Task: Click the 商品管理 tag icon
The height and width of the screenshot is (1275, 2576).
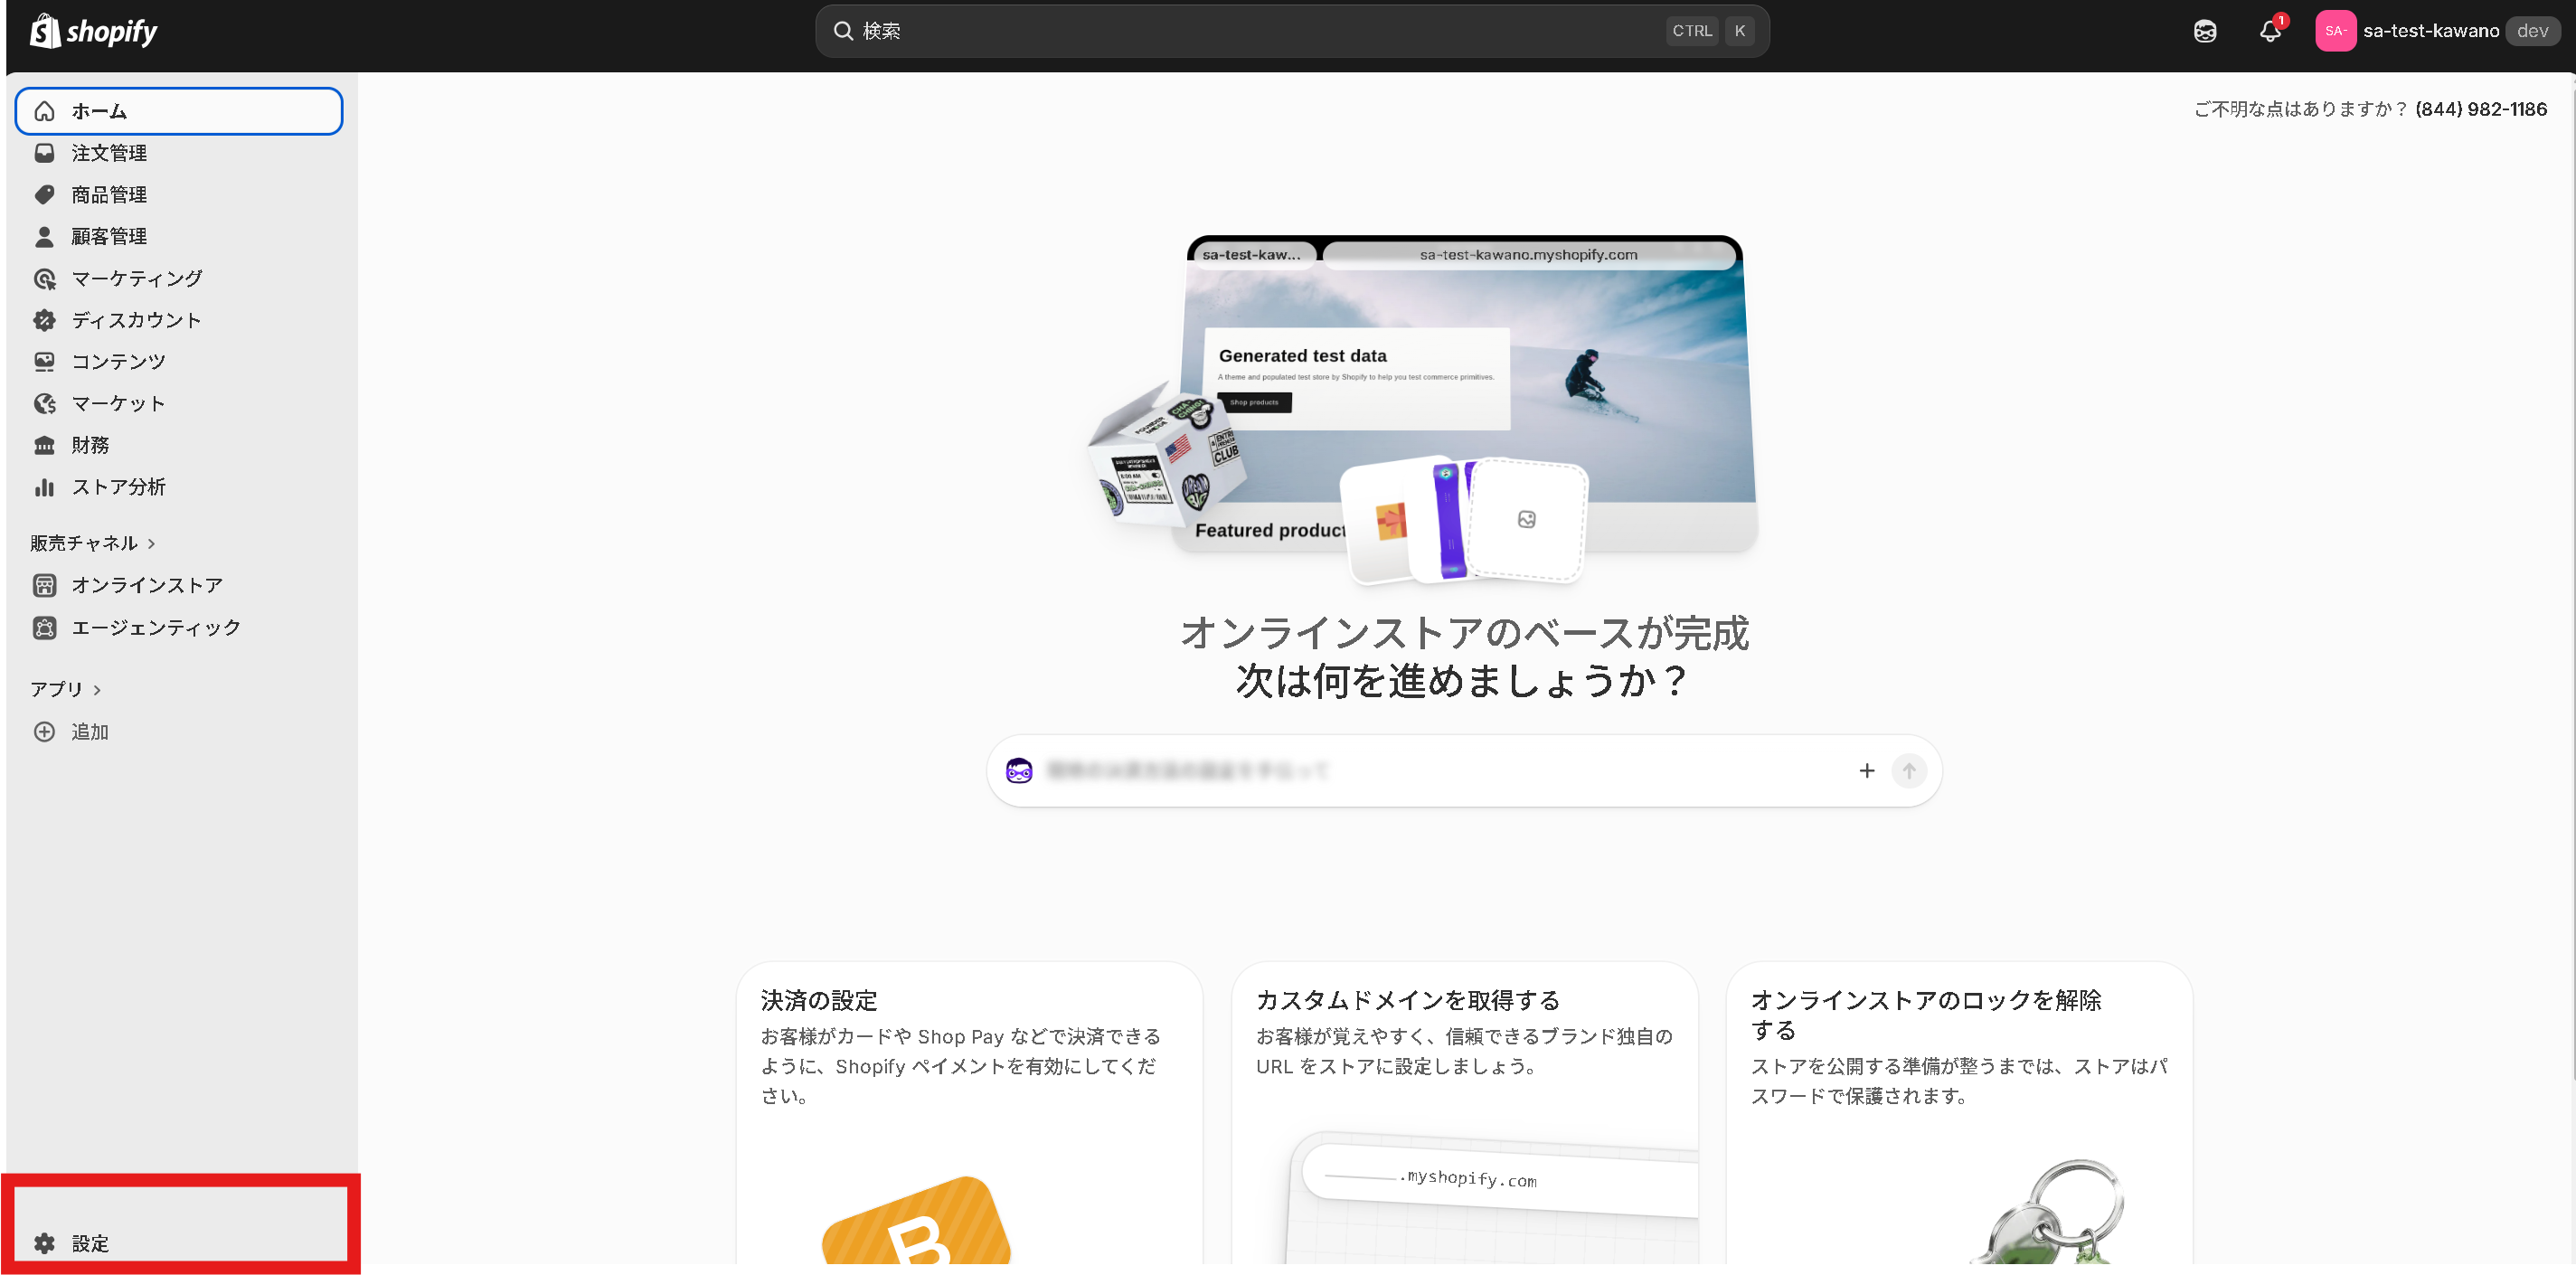Action: (45, 195)
